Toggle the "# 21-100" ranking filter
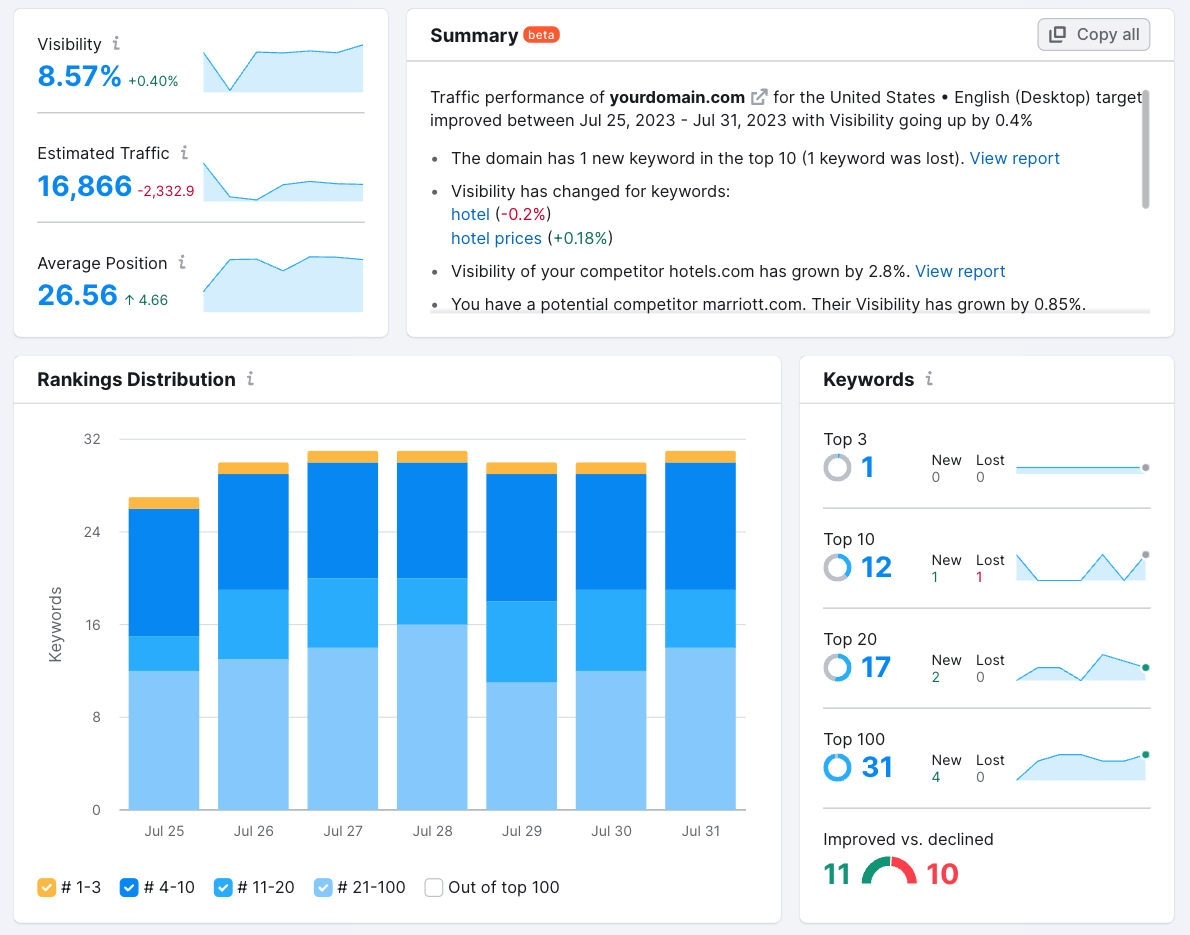 coord(324,887)
